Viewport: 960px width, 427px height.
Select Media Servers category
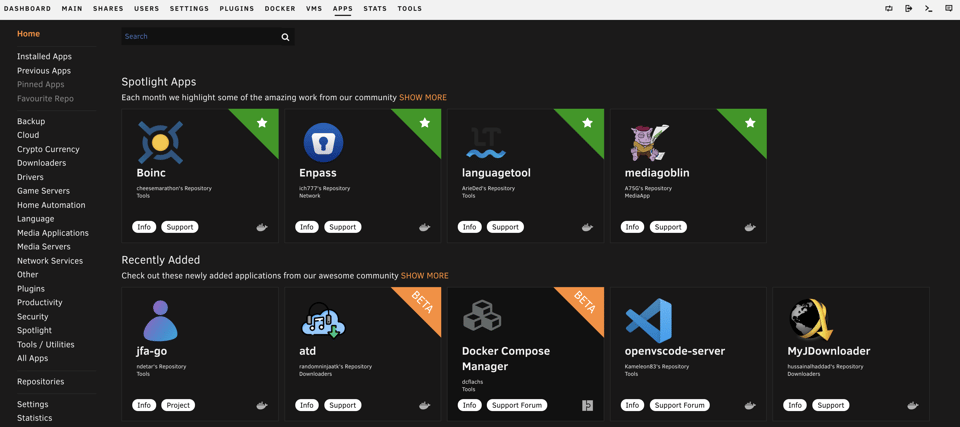tap(43, 247)
